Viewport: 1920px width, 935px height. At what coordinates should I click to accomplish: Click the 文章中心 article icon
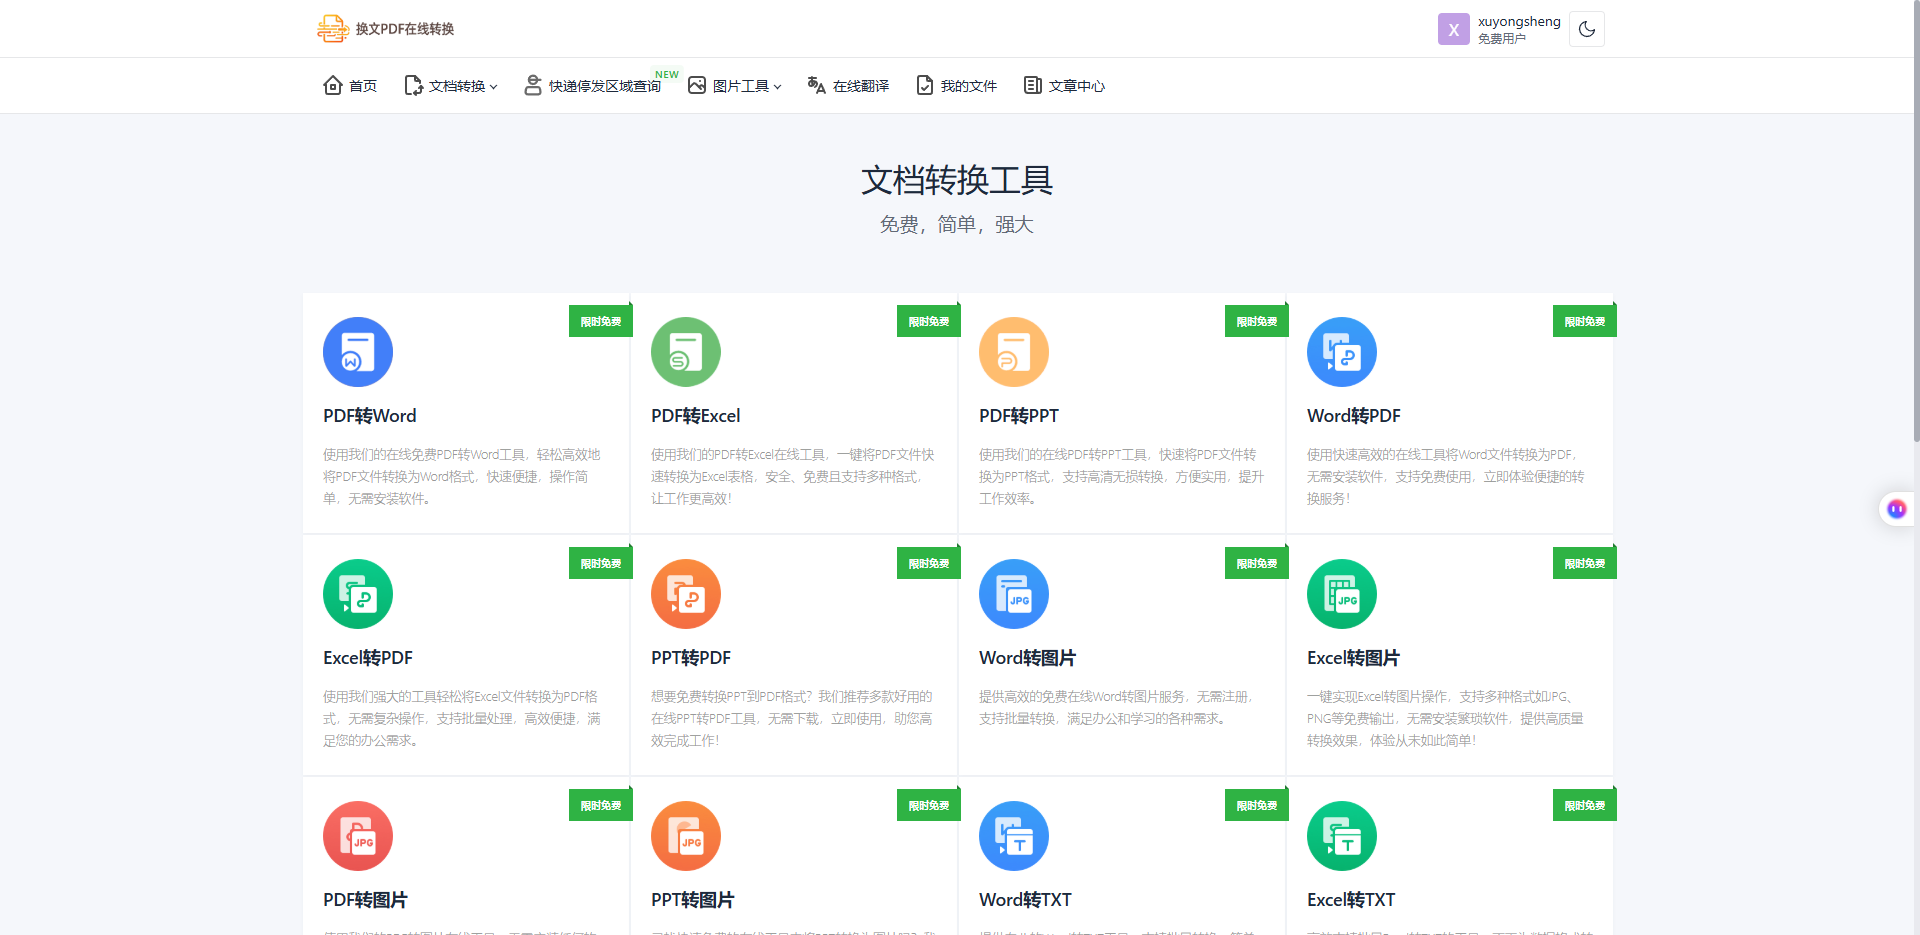(x=1033, y=85)
